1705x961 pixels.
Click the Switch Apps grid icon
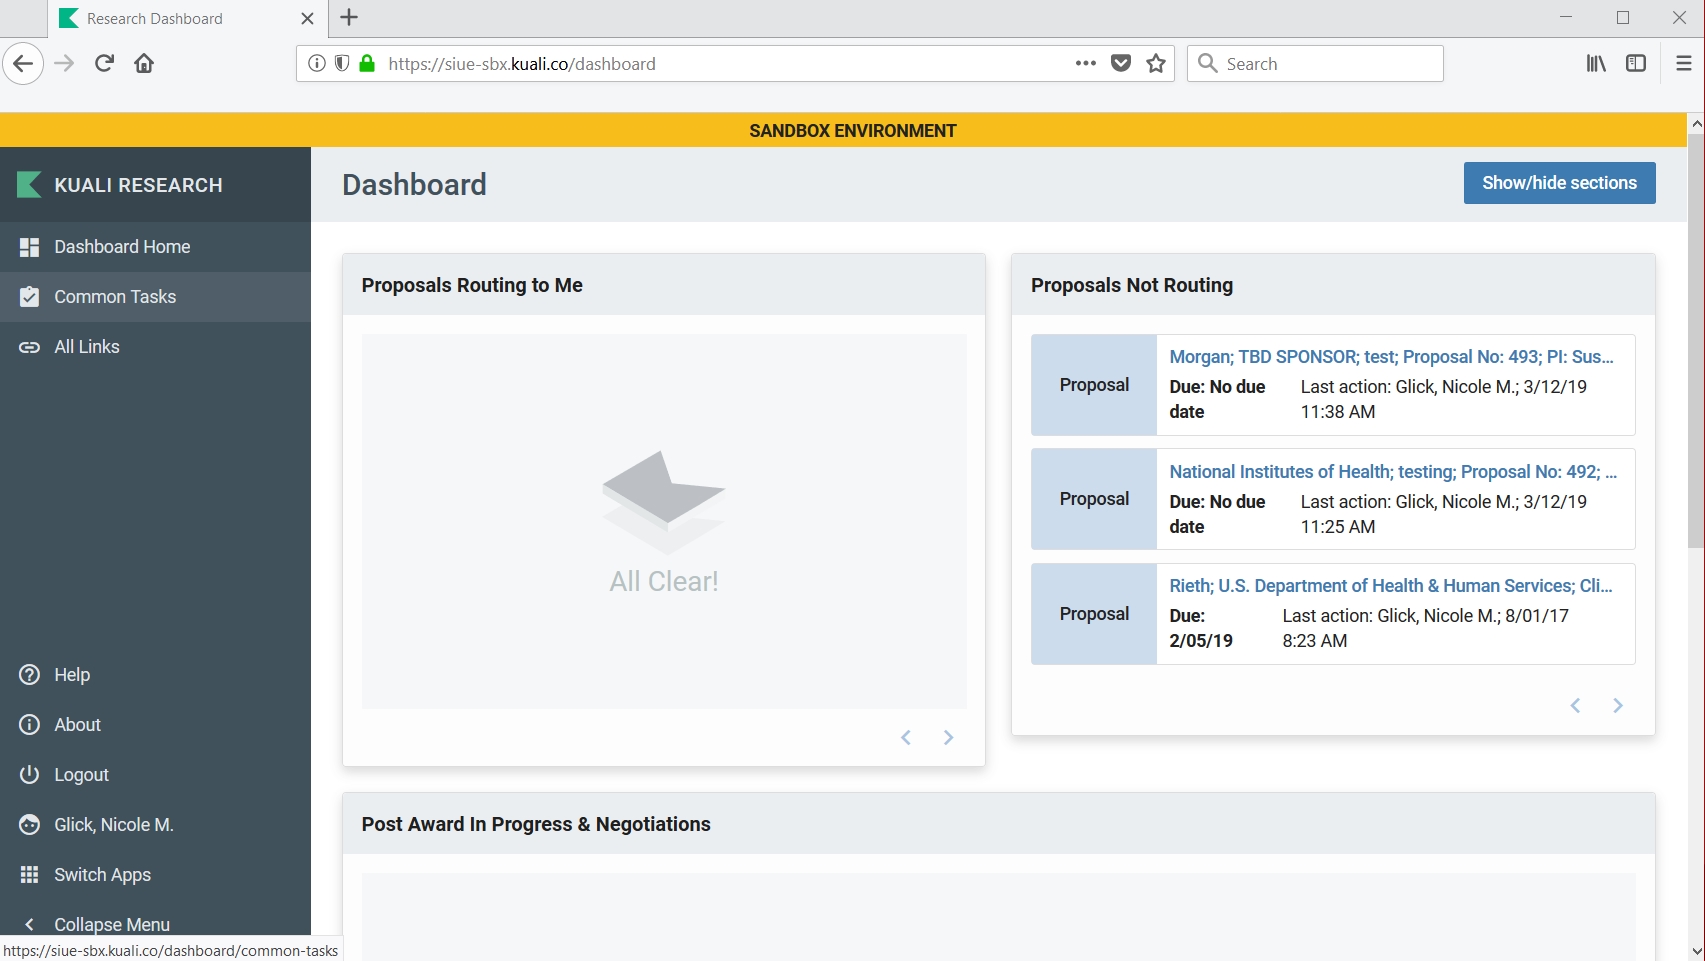(x=29, y=875)
